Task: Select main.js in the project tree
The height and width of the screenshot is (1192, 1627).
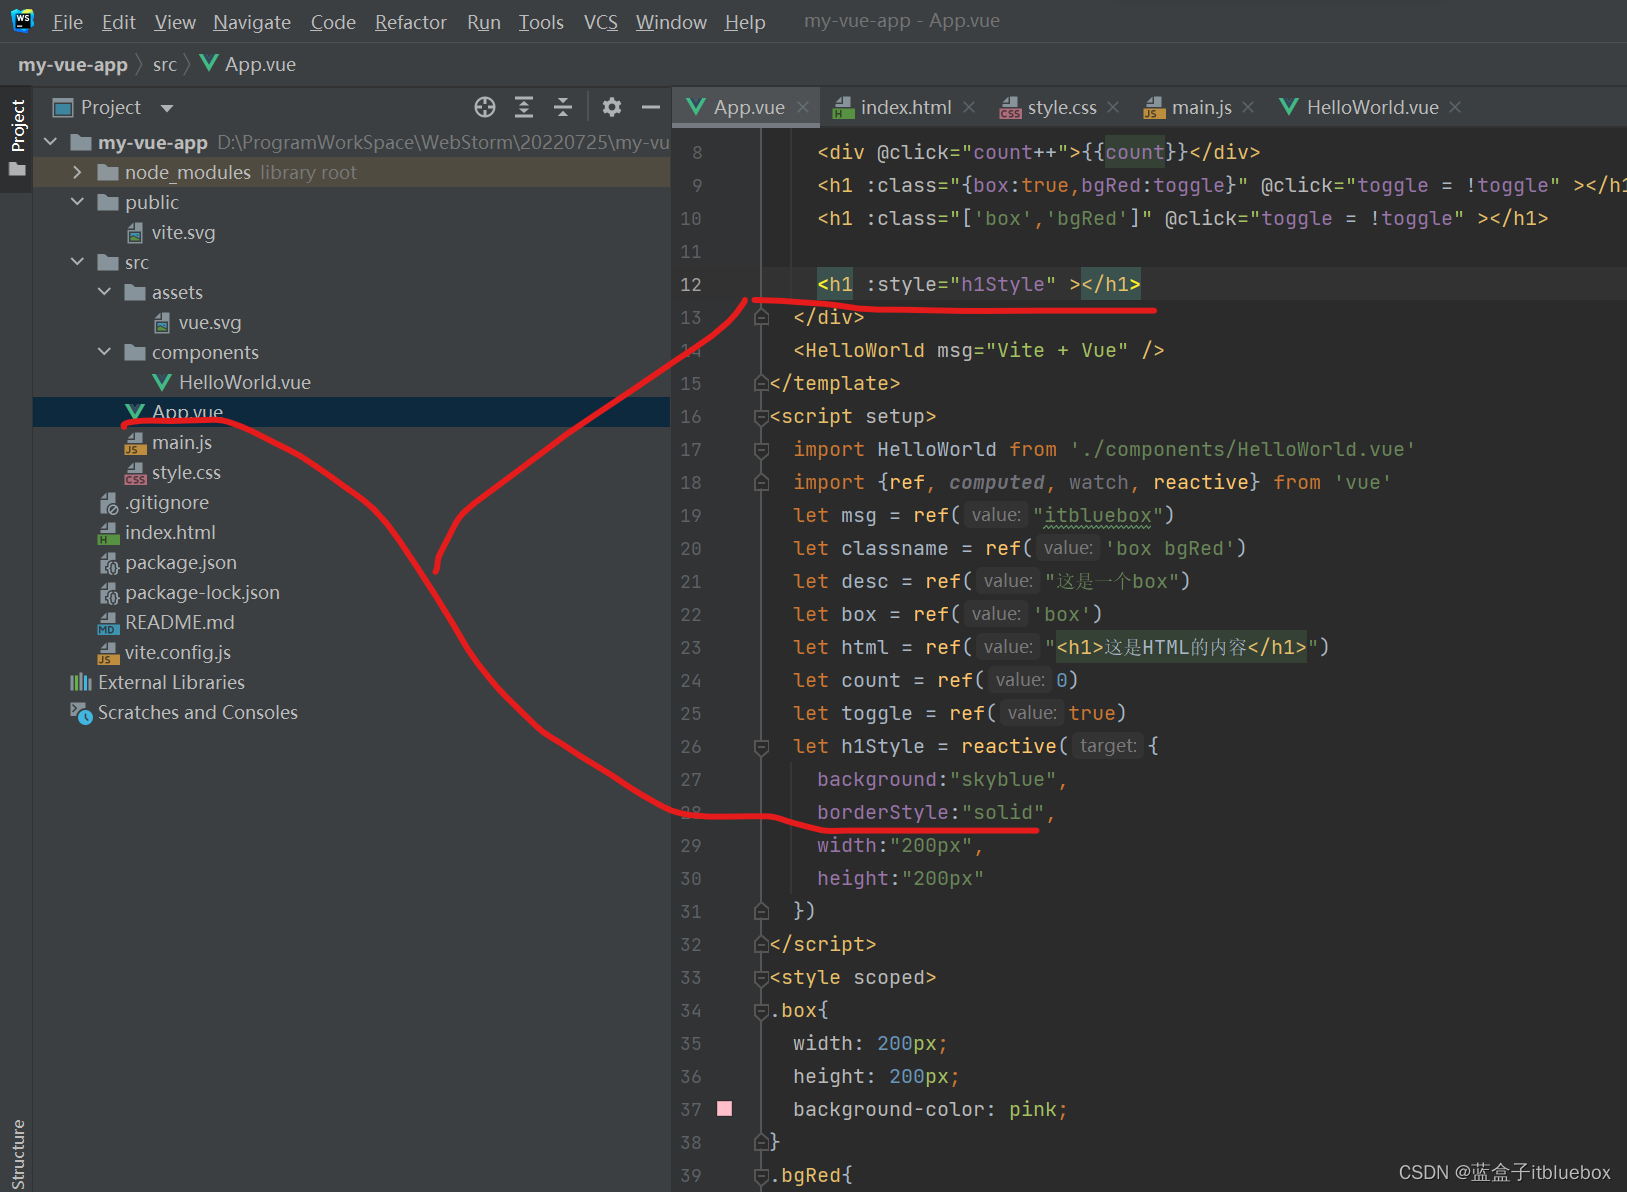Action: coord(168,442)
